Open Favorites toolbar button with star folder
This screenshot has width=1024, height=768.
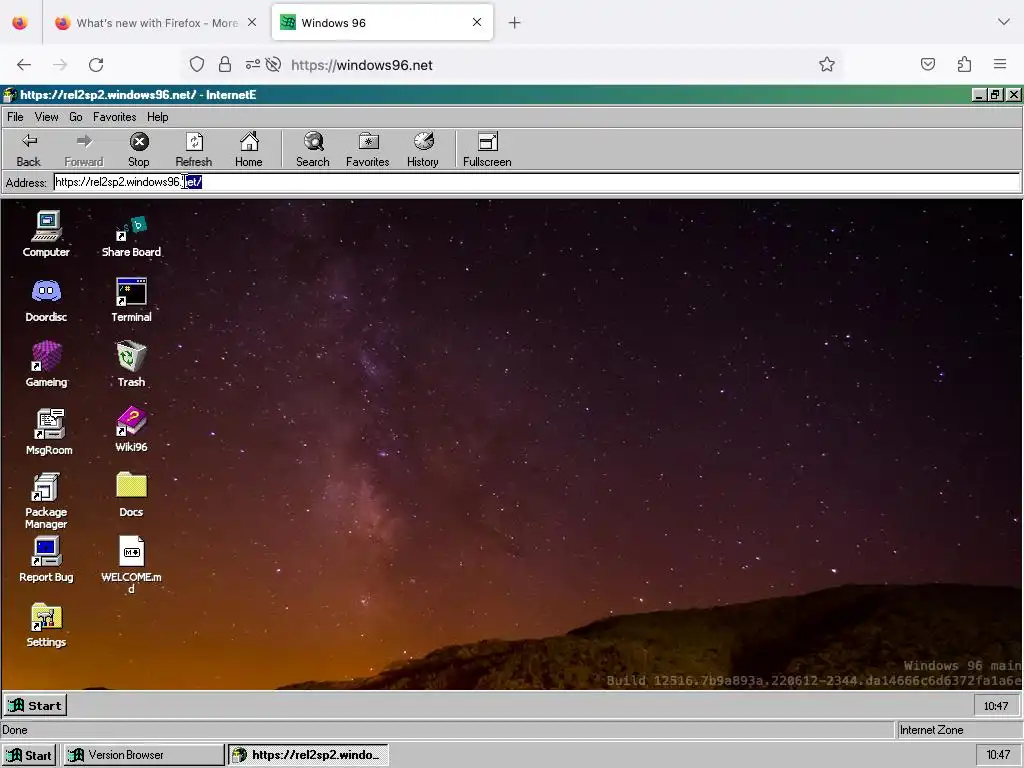pos(368,150)
